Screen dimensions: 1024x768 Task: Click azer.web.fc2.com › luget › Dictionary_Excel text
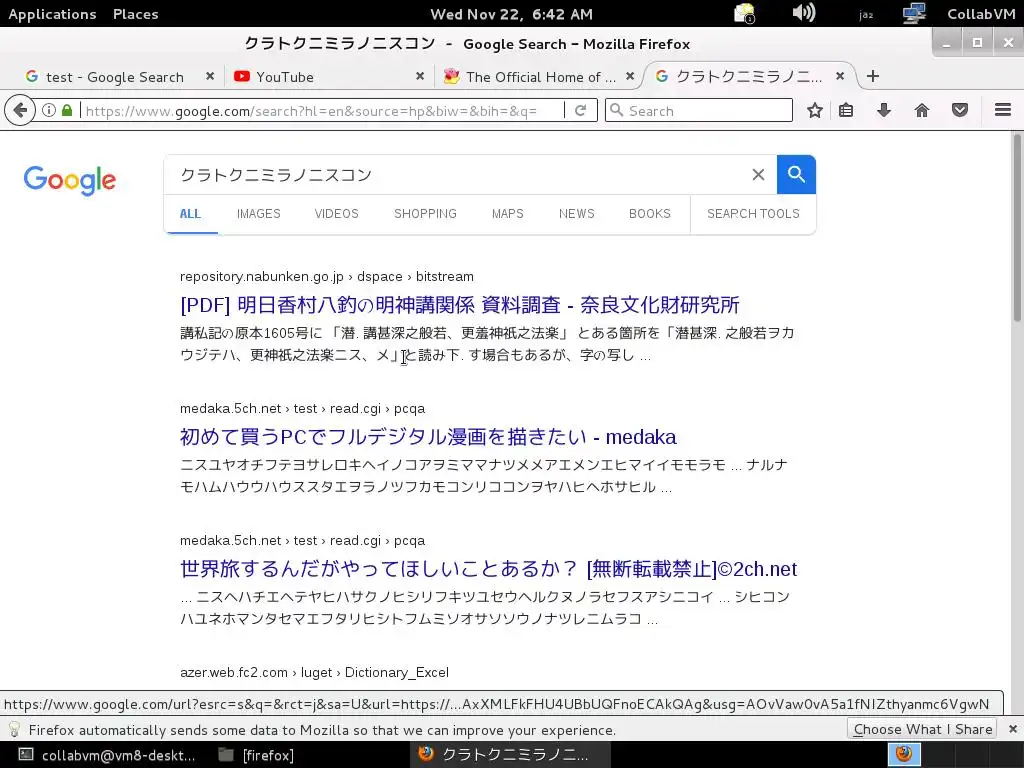[x=314, y=672]
